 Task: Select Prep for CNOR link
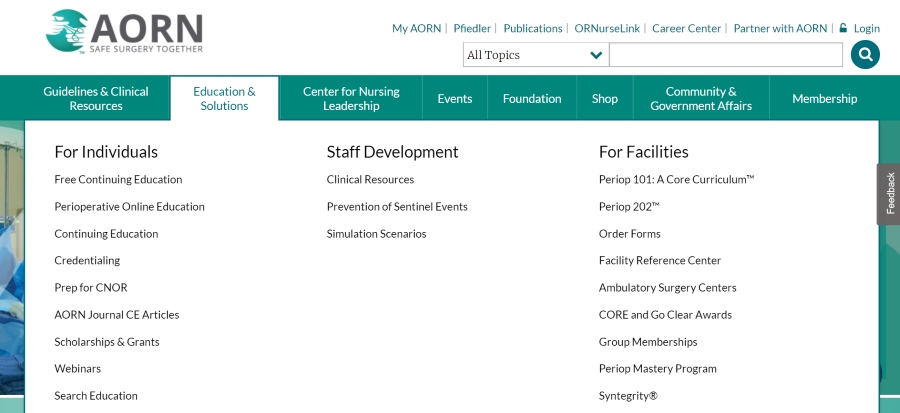pos(91,287)
